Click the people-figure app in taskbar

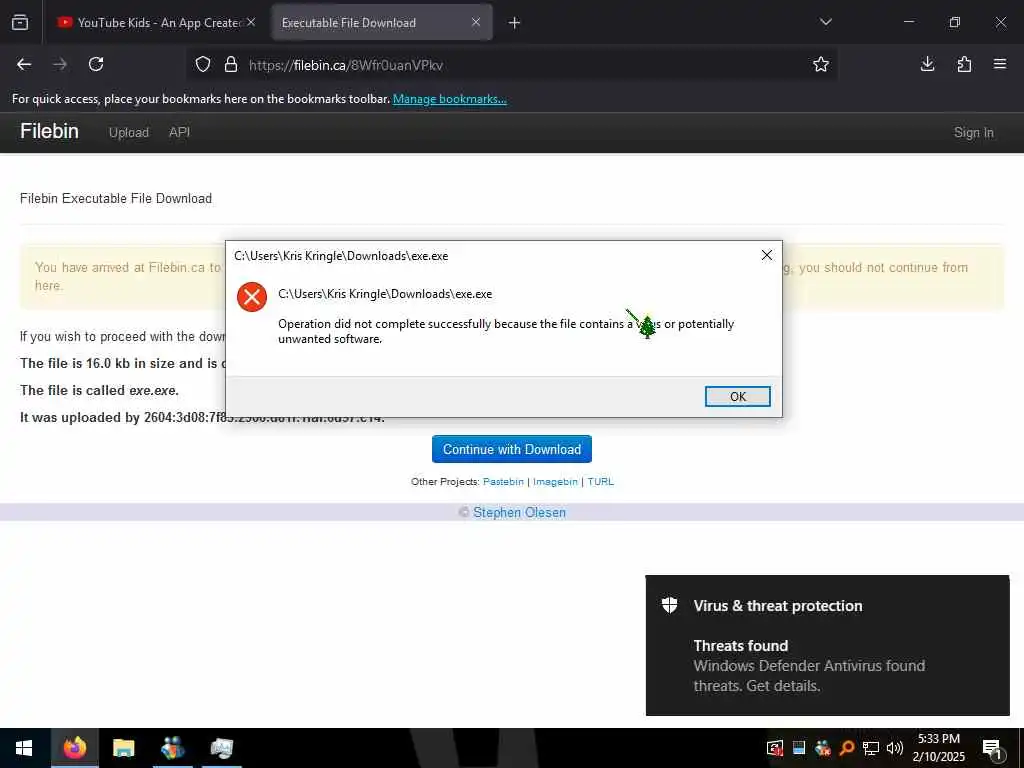point(172,748)
